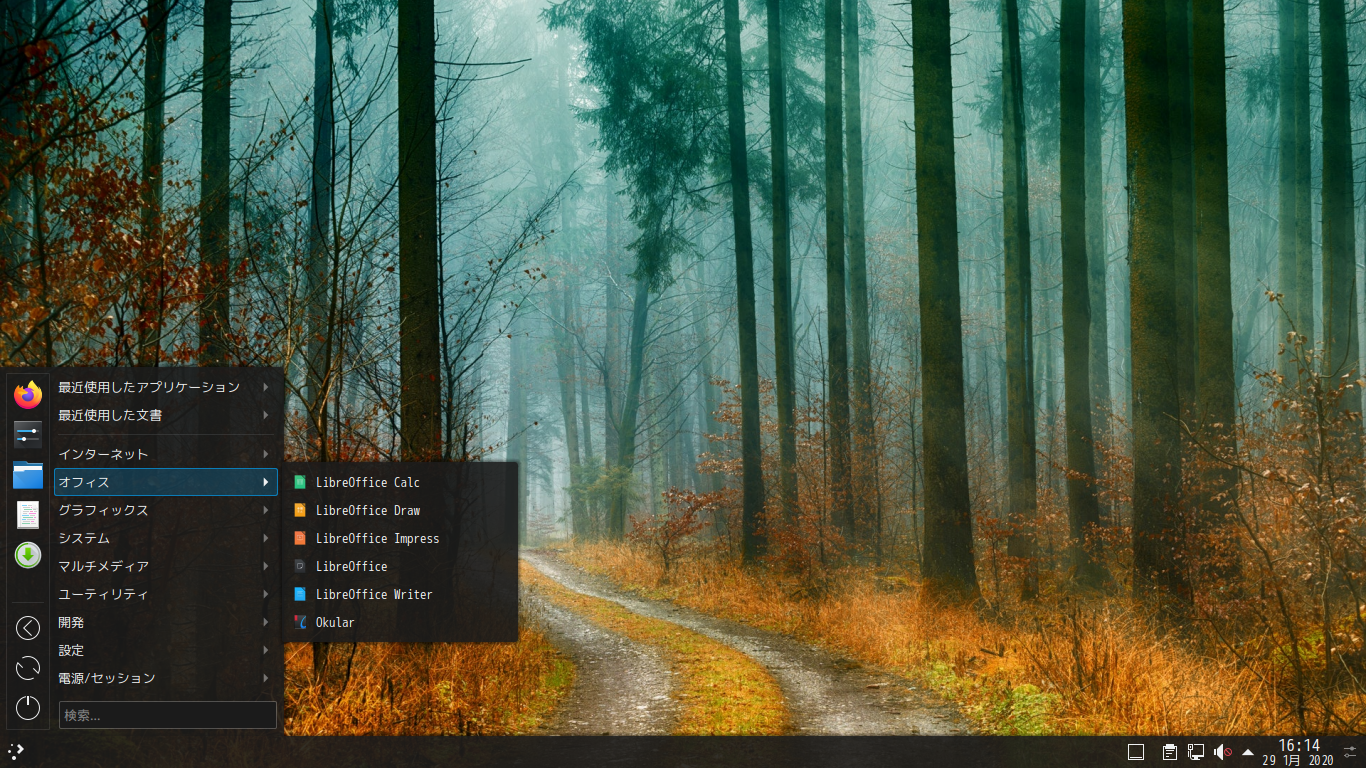Image resolution: width=1366 pixels, height=768 pixels.
Task: Open the blue folder file manager icon
Action: (28, 475)
